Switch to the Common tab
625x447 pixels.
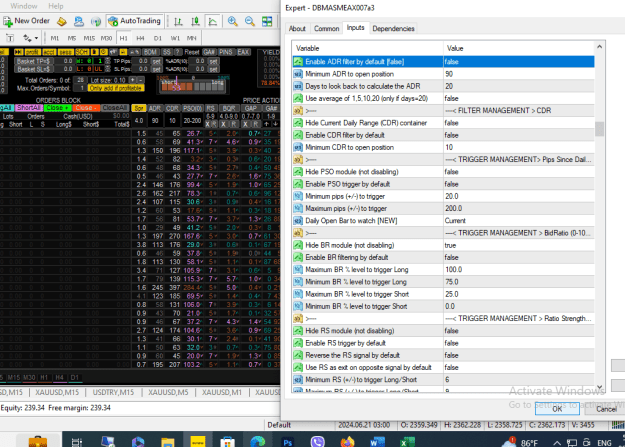click(326, 29)
